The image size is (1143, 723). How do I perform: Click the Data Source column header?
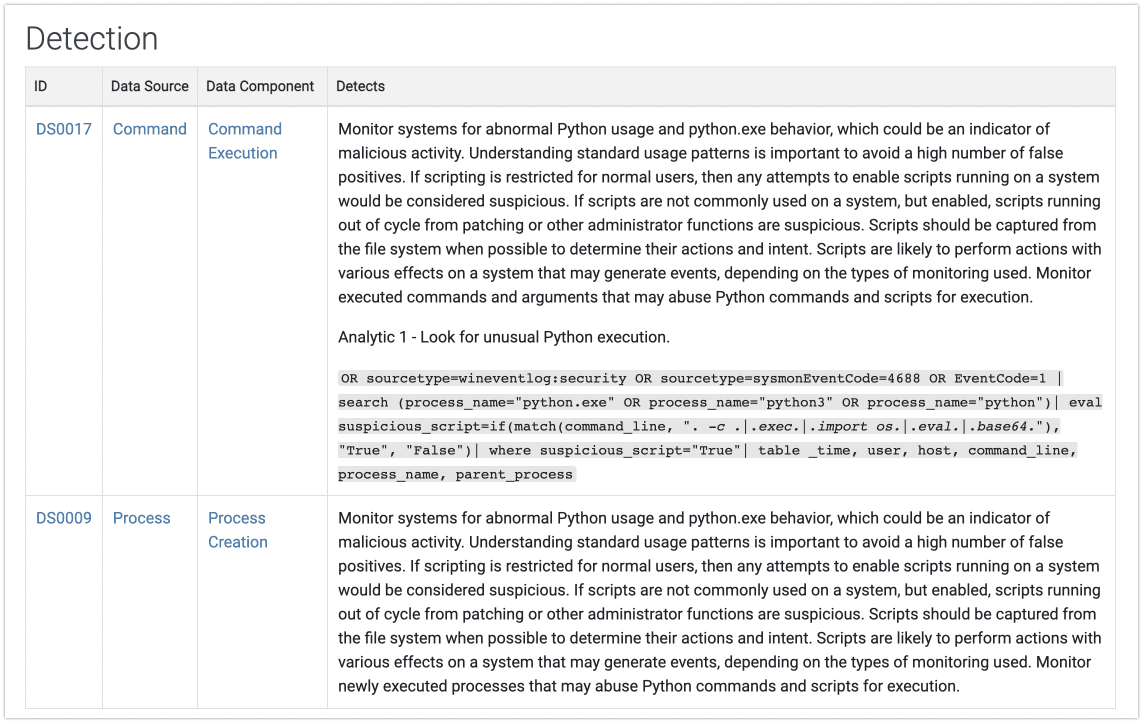149,86
